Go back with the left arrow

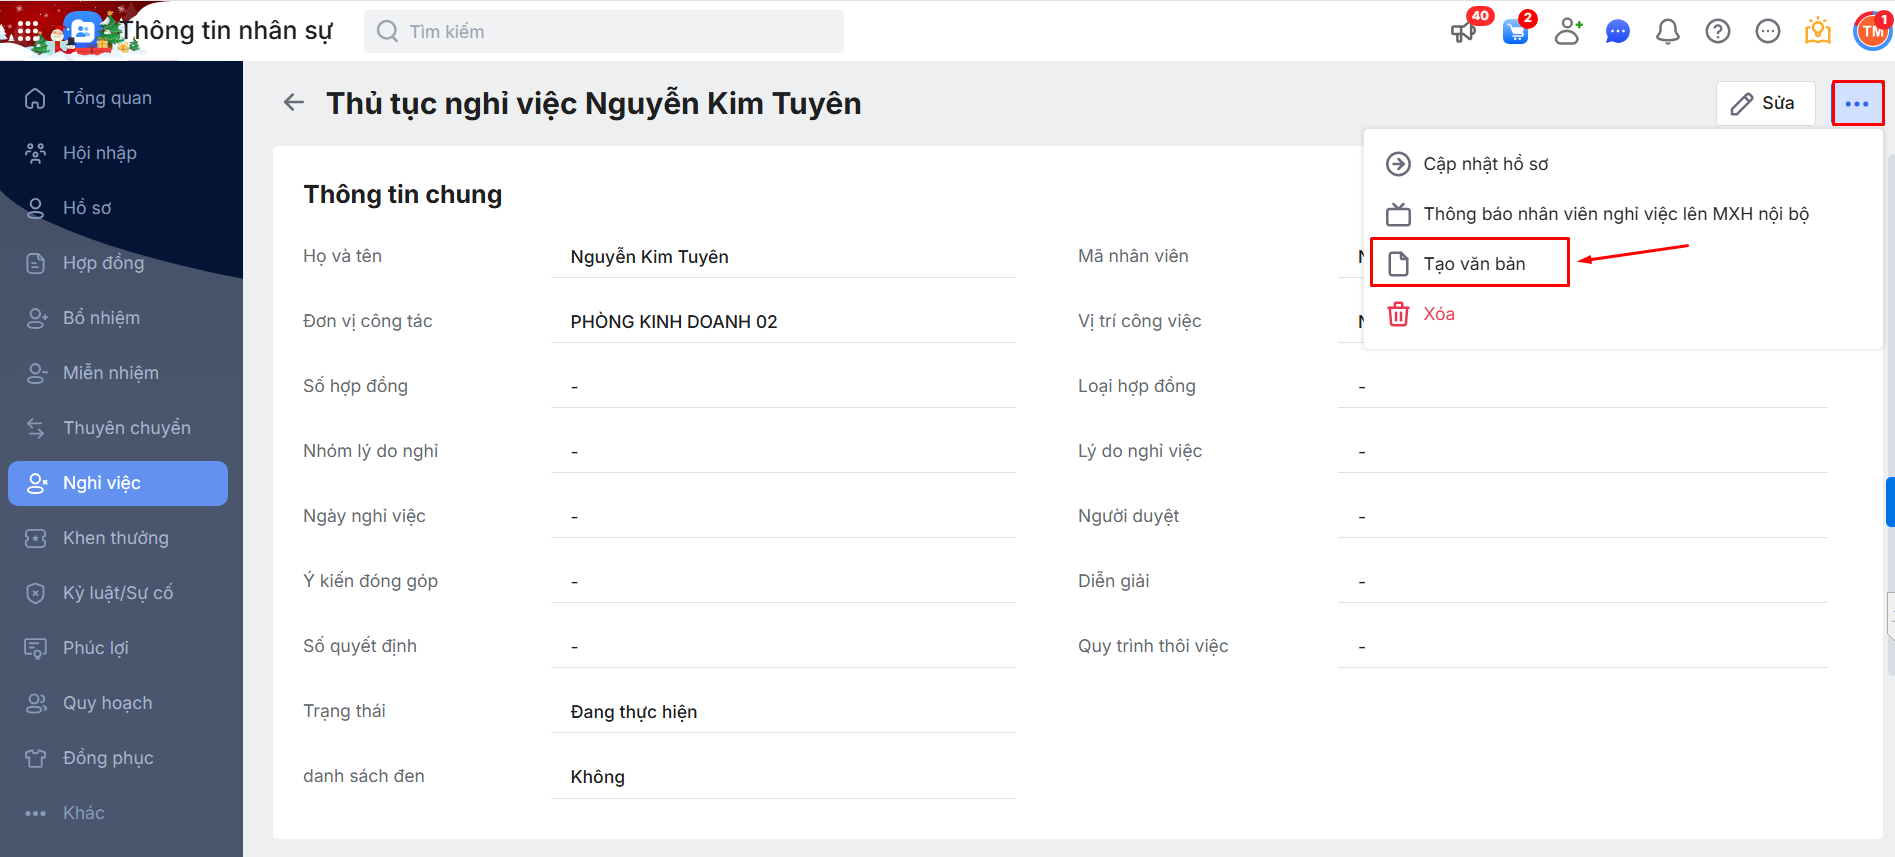coord(294,103)
